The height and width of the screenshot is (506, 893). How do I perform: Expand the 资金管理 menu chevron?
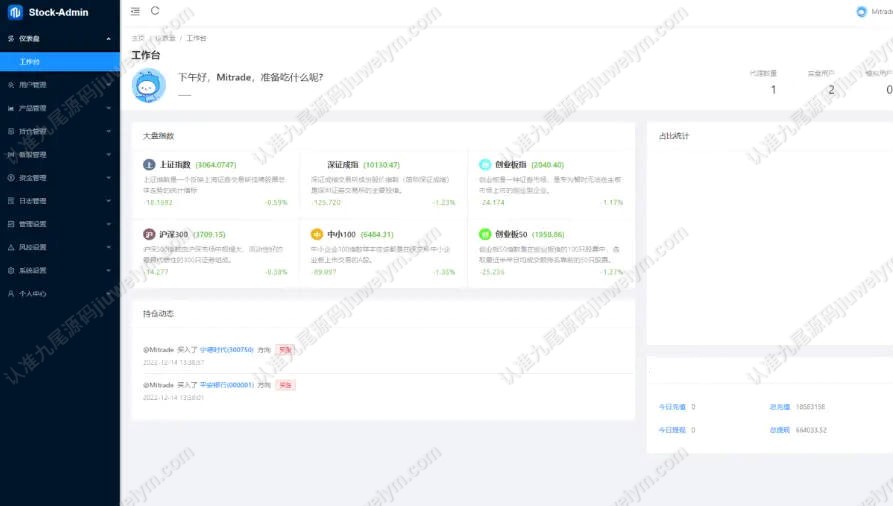pos(108,178)
